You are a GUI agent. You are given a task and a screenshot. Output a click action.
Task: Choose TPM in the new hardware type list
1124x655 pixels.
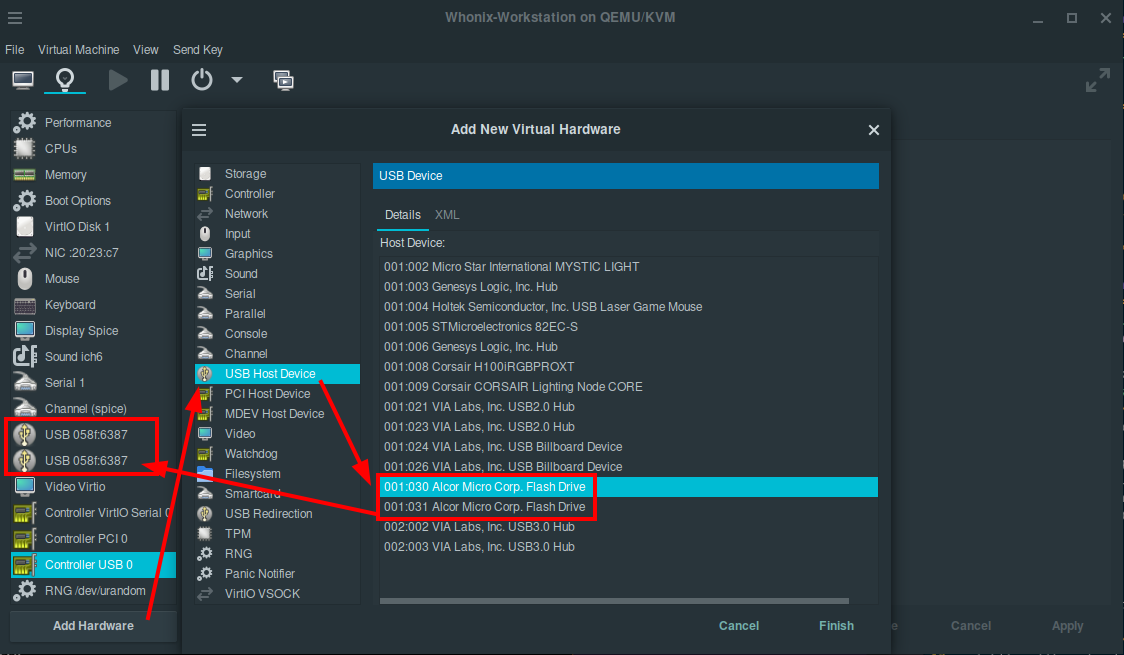coord(277,534)
